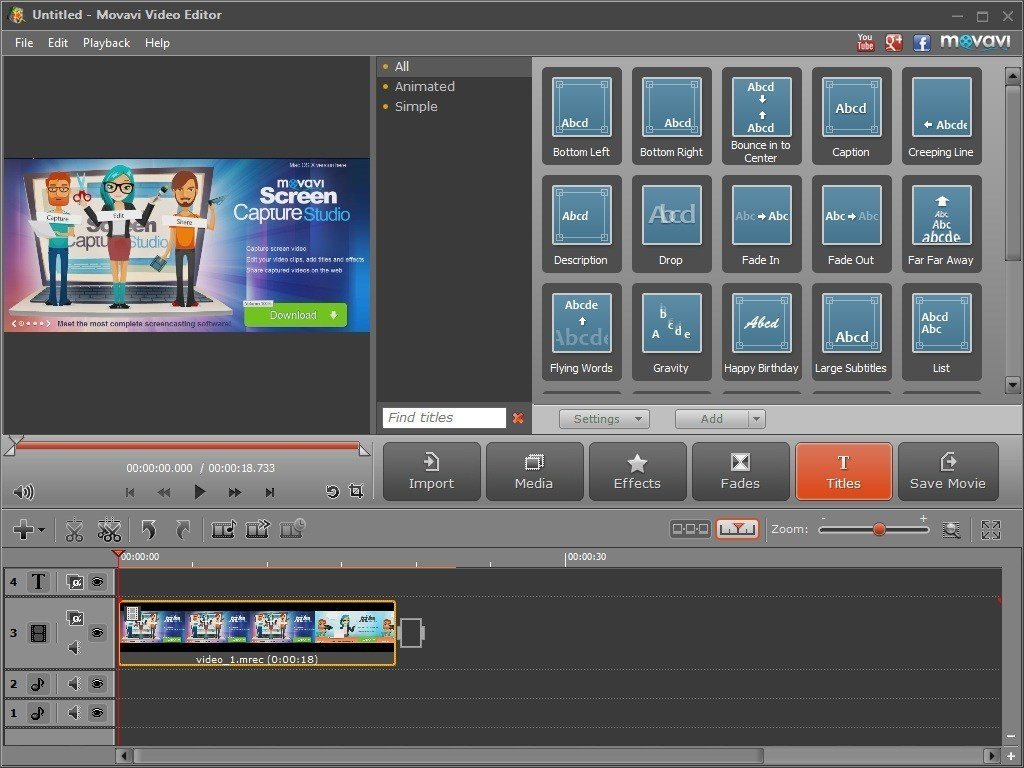This screenshot has height=768, width=1024.
Task: Skip to the end with next button
Action: click(270, 492)
